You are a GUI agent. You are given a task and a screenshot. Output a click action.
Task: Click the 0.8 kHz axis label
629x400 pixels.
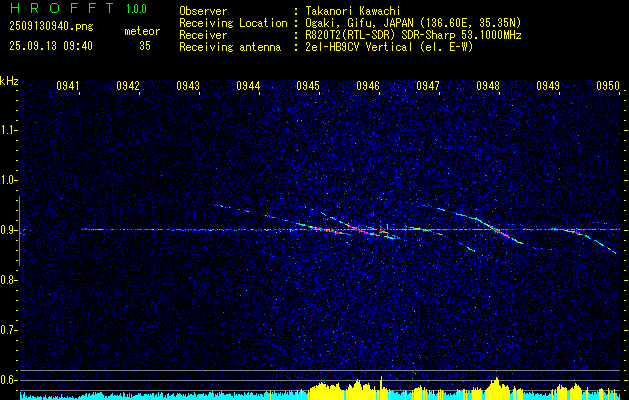click(x=8, y=280)
